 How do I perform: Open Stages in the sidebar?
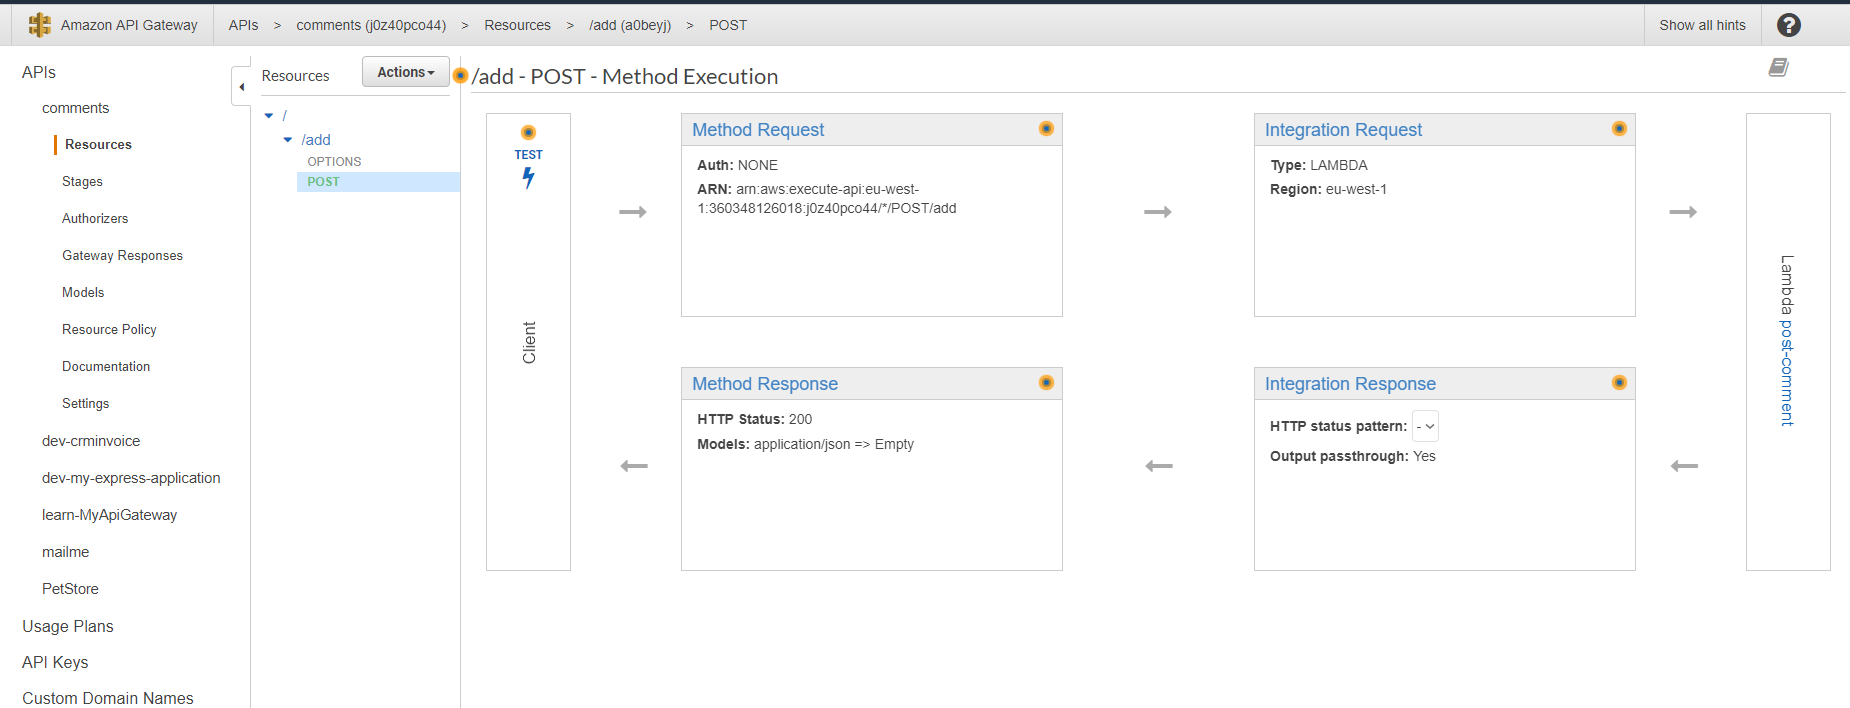(82, 182)
